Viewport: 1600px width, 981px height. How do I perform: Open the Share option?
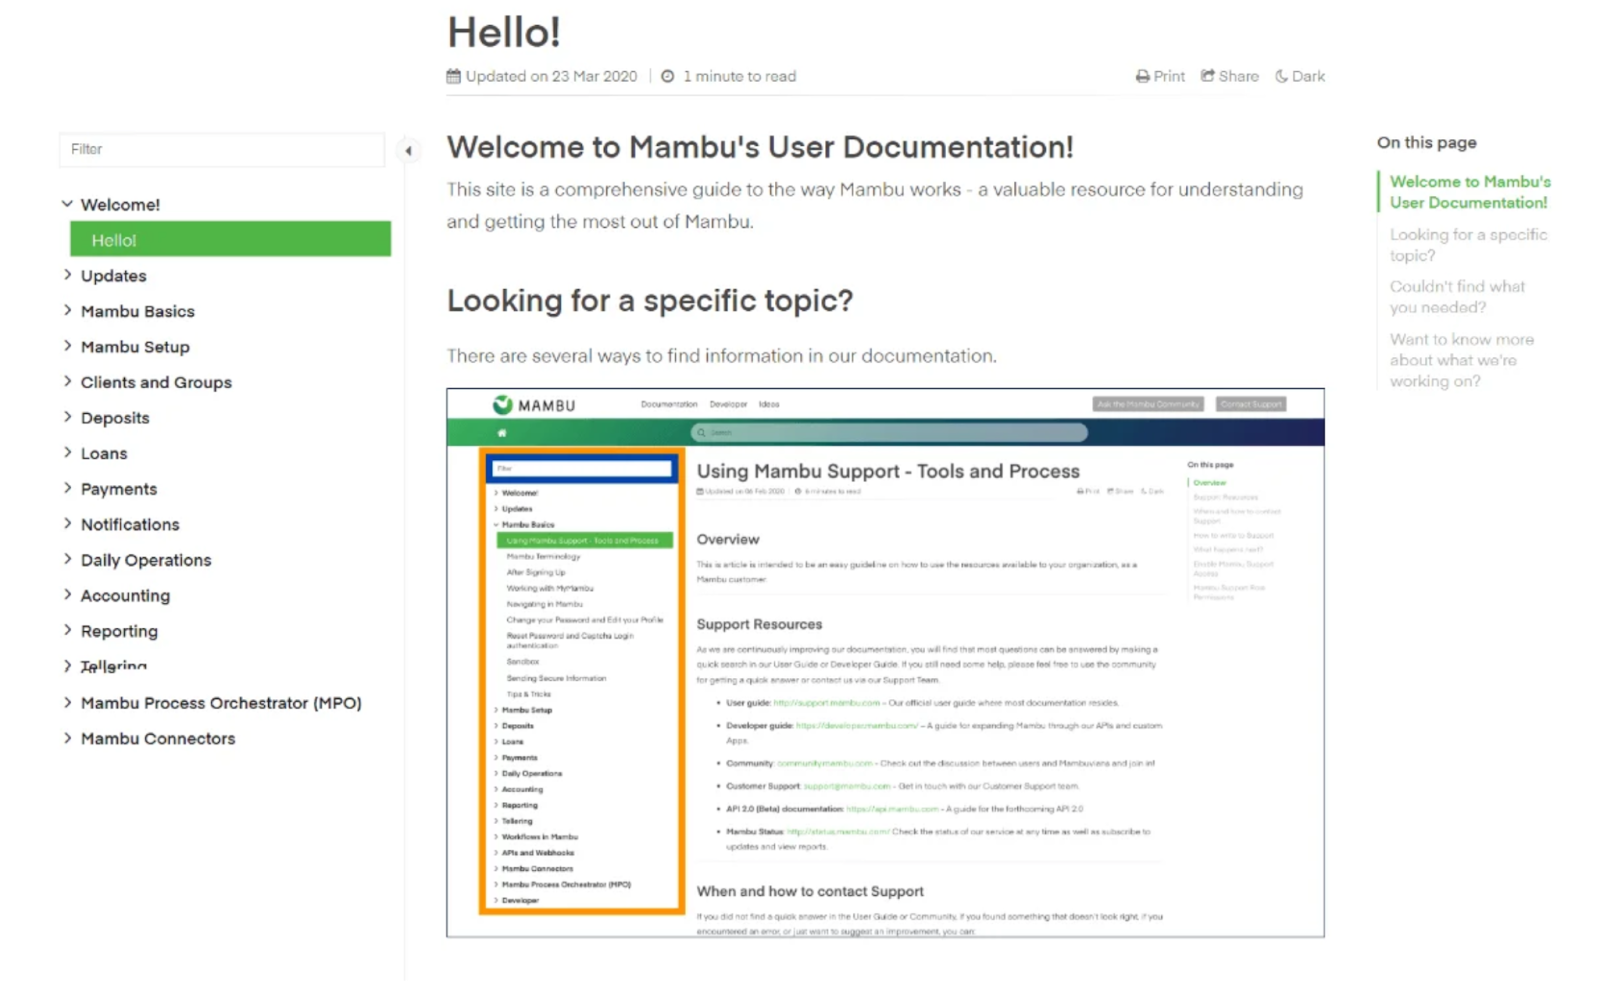point(1230,76)
